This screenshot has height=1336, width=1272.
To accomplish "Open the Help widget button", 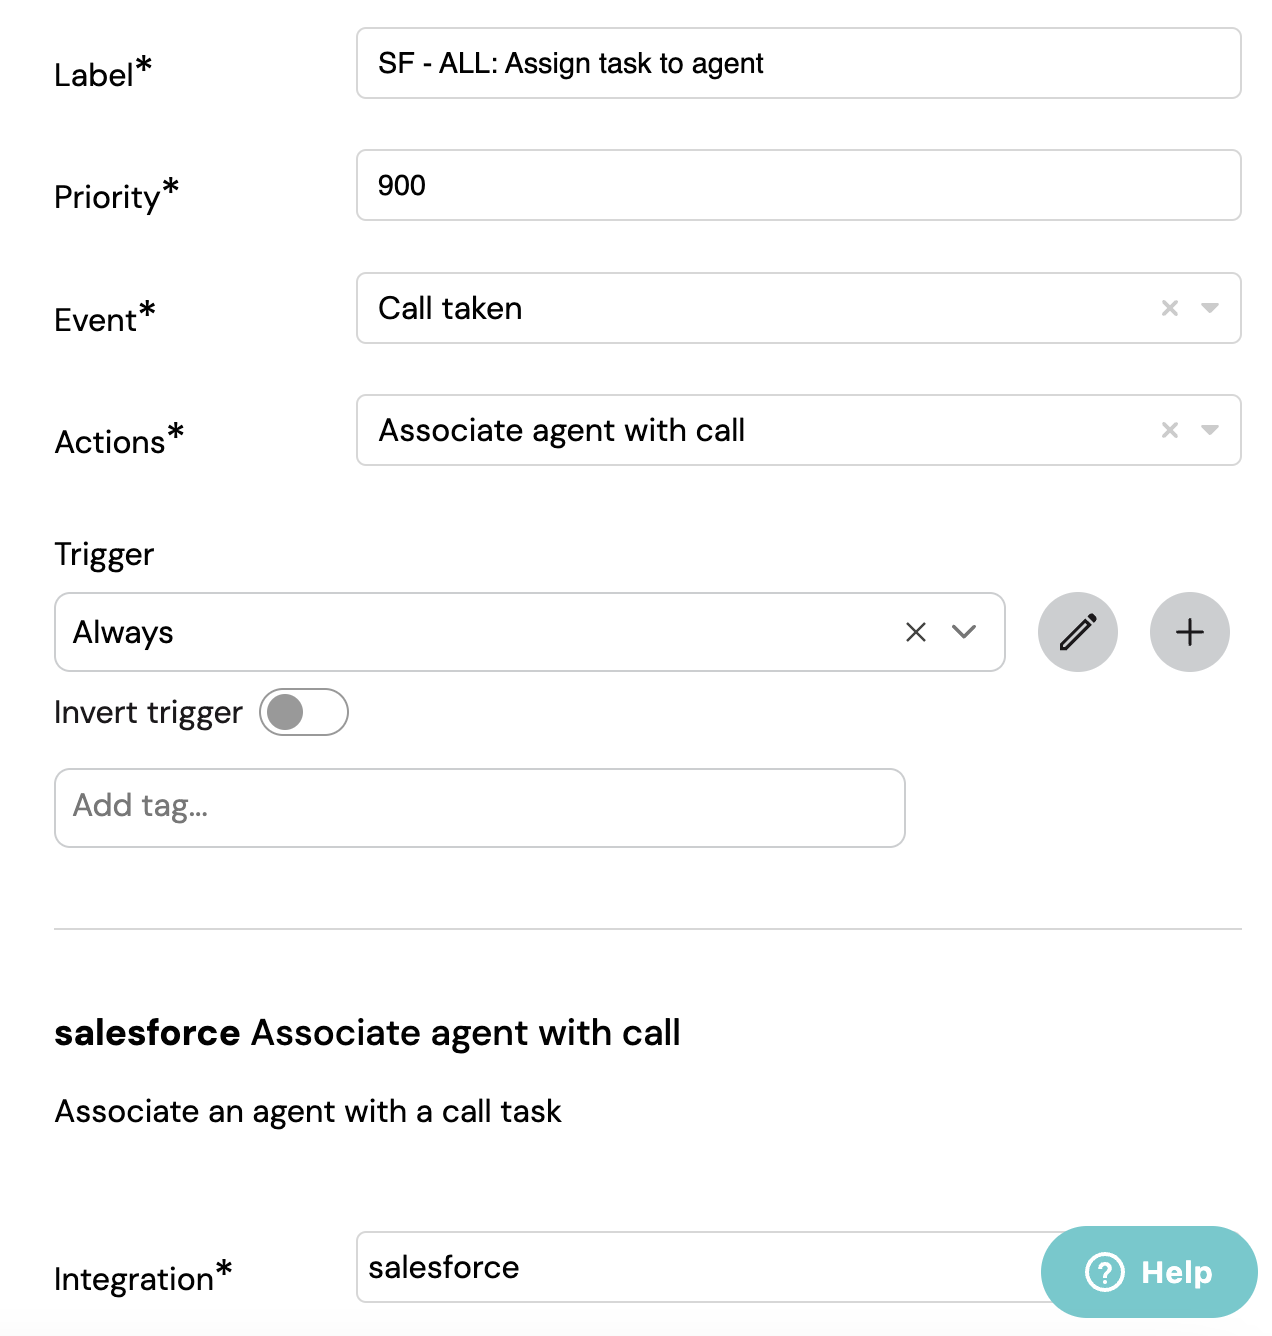I will click(1149, 1272).
